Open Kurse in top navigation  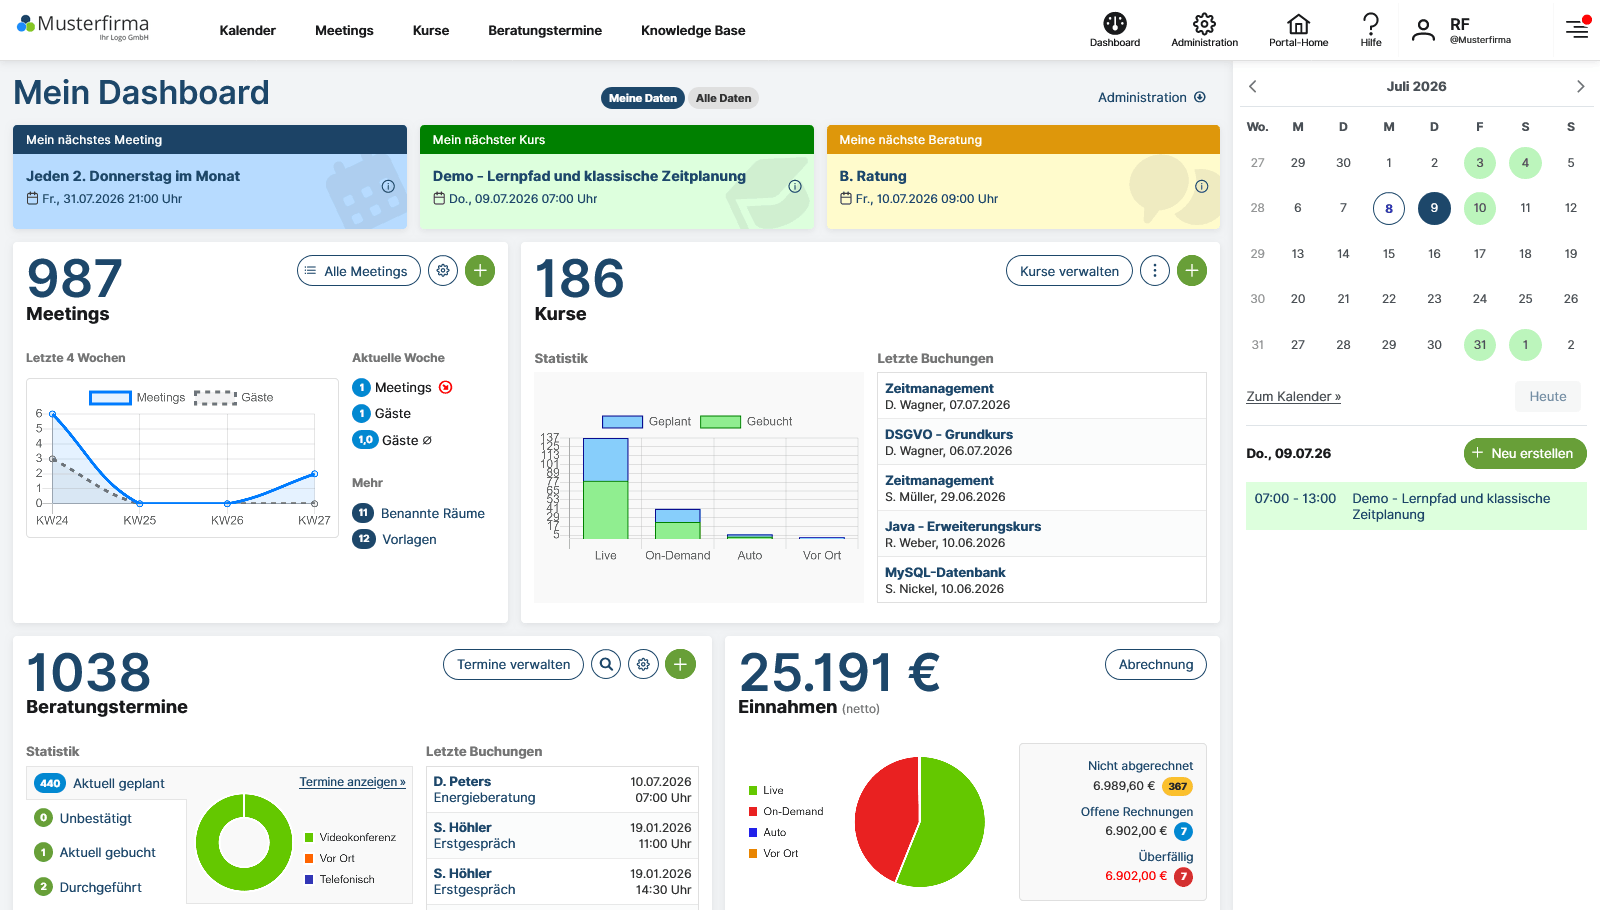[431, 30]
